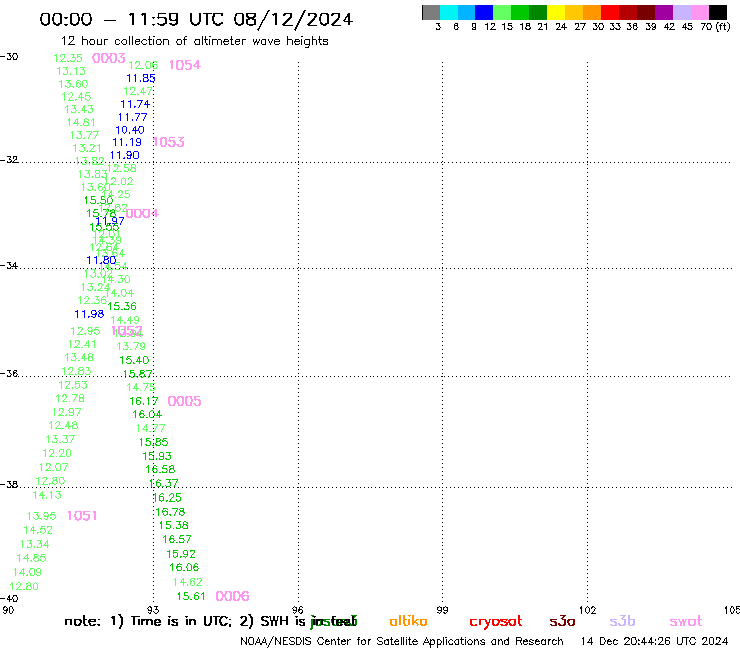Select the latitude axis label '-36'
The image size is (740, 650).
[x=9, y=373]
